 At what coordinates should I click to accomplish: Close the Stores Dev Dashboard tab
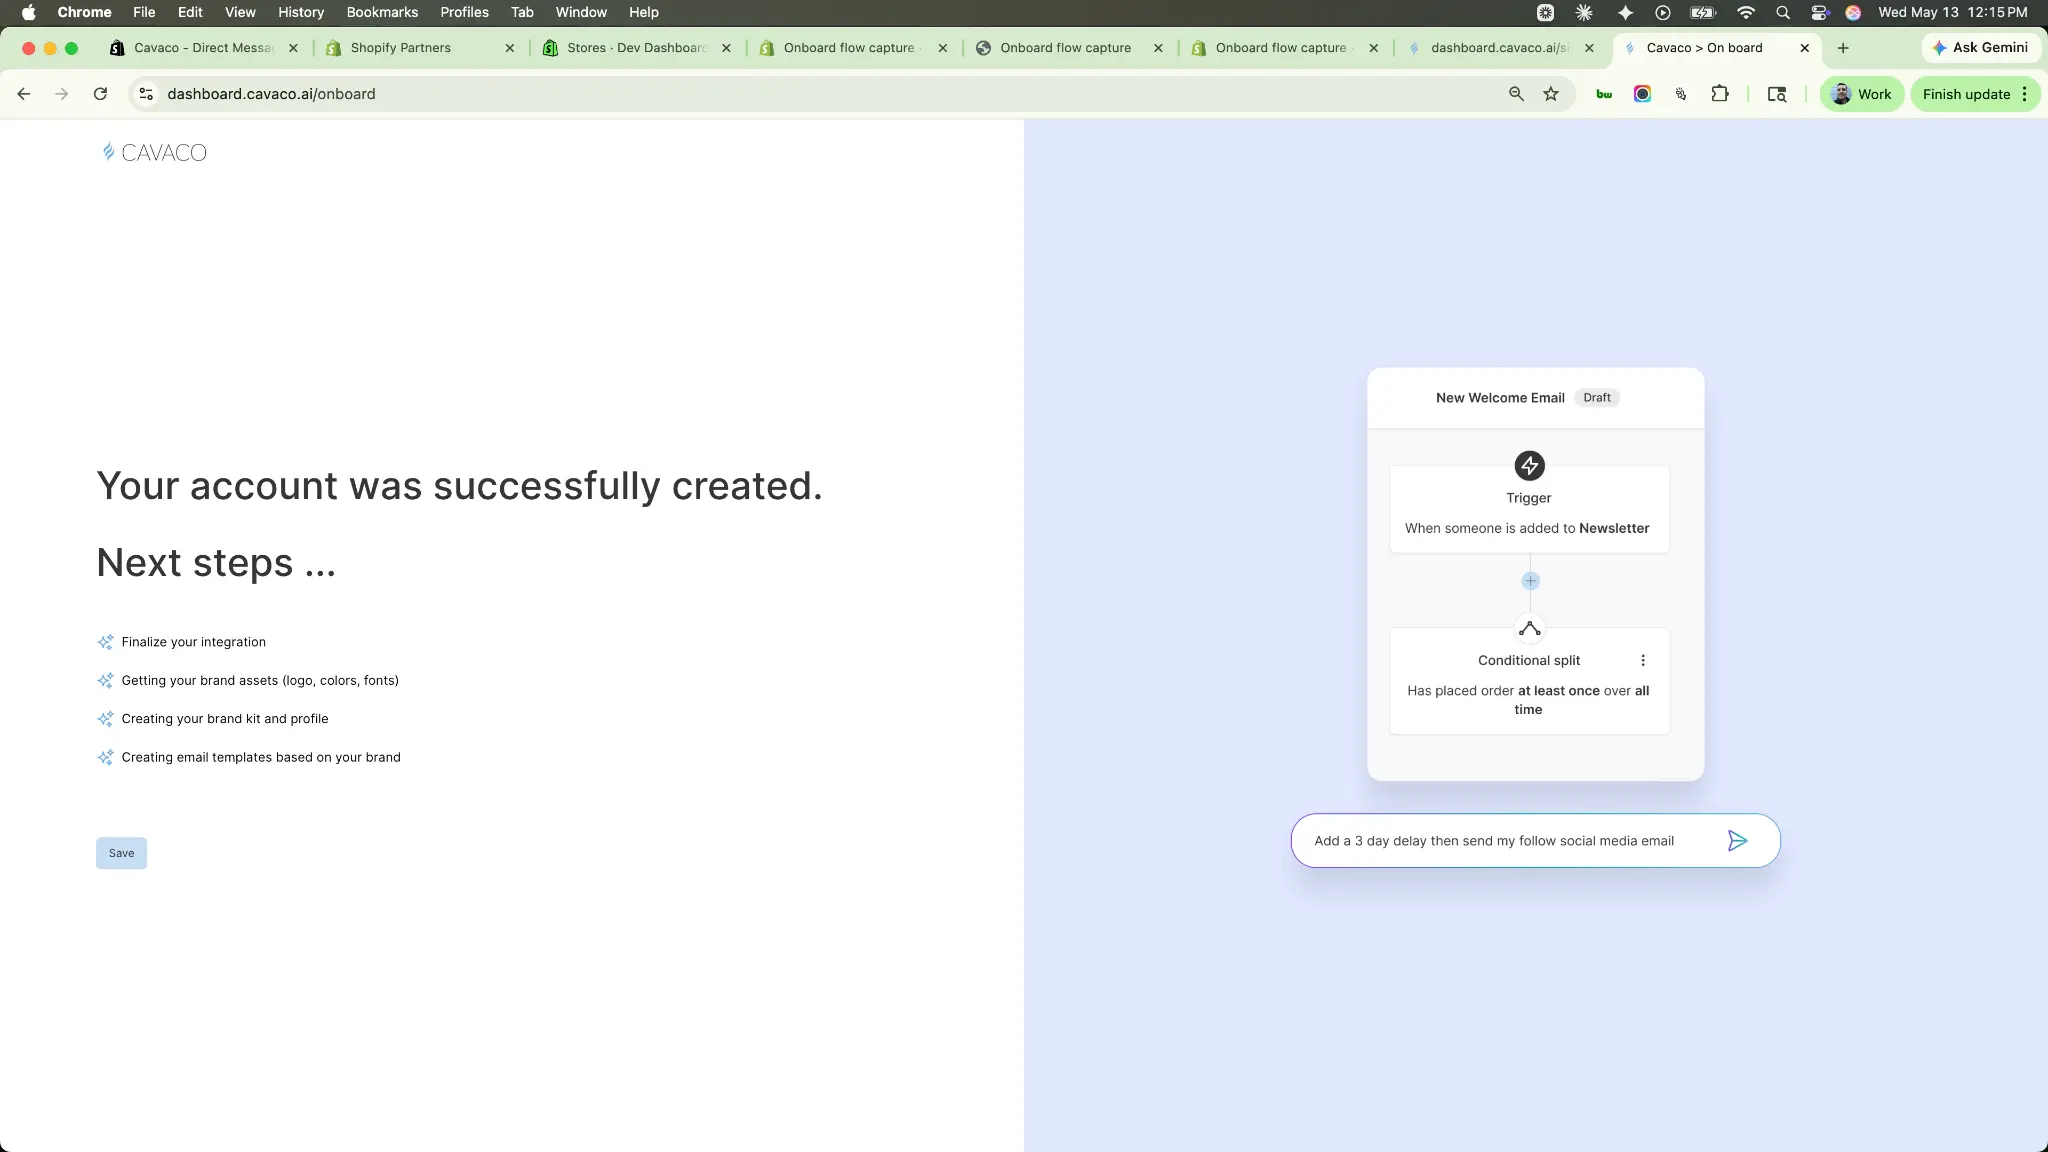pyautogui.click(x=726, y=48)
